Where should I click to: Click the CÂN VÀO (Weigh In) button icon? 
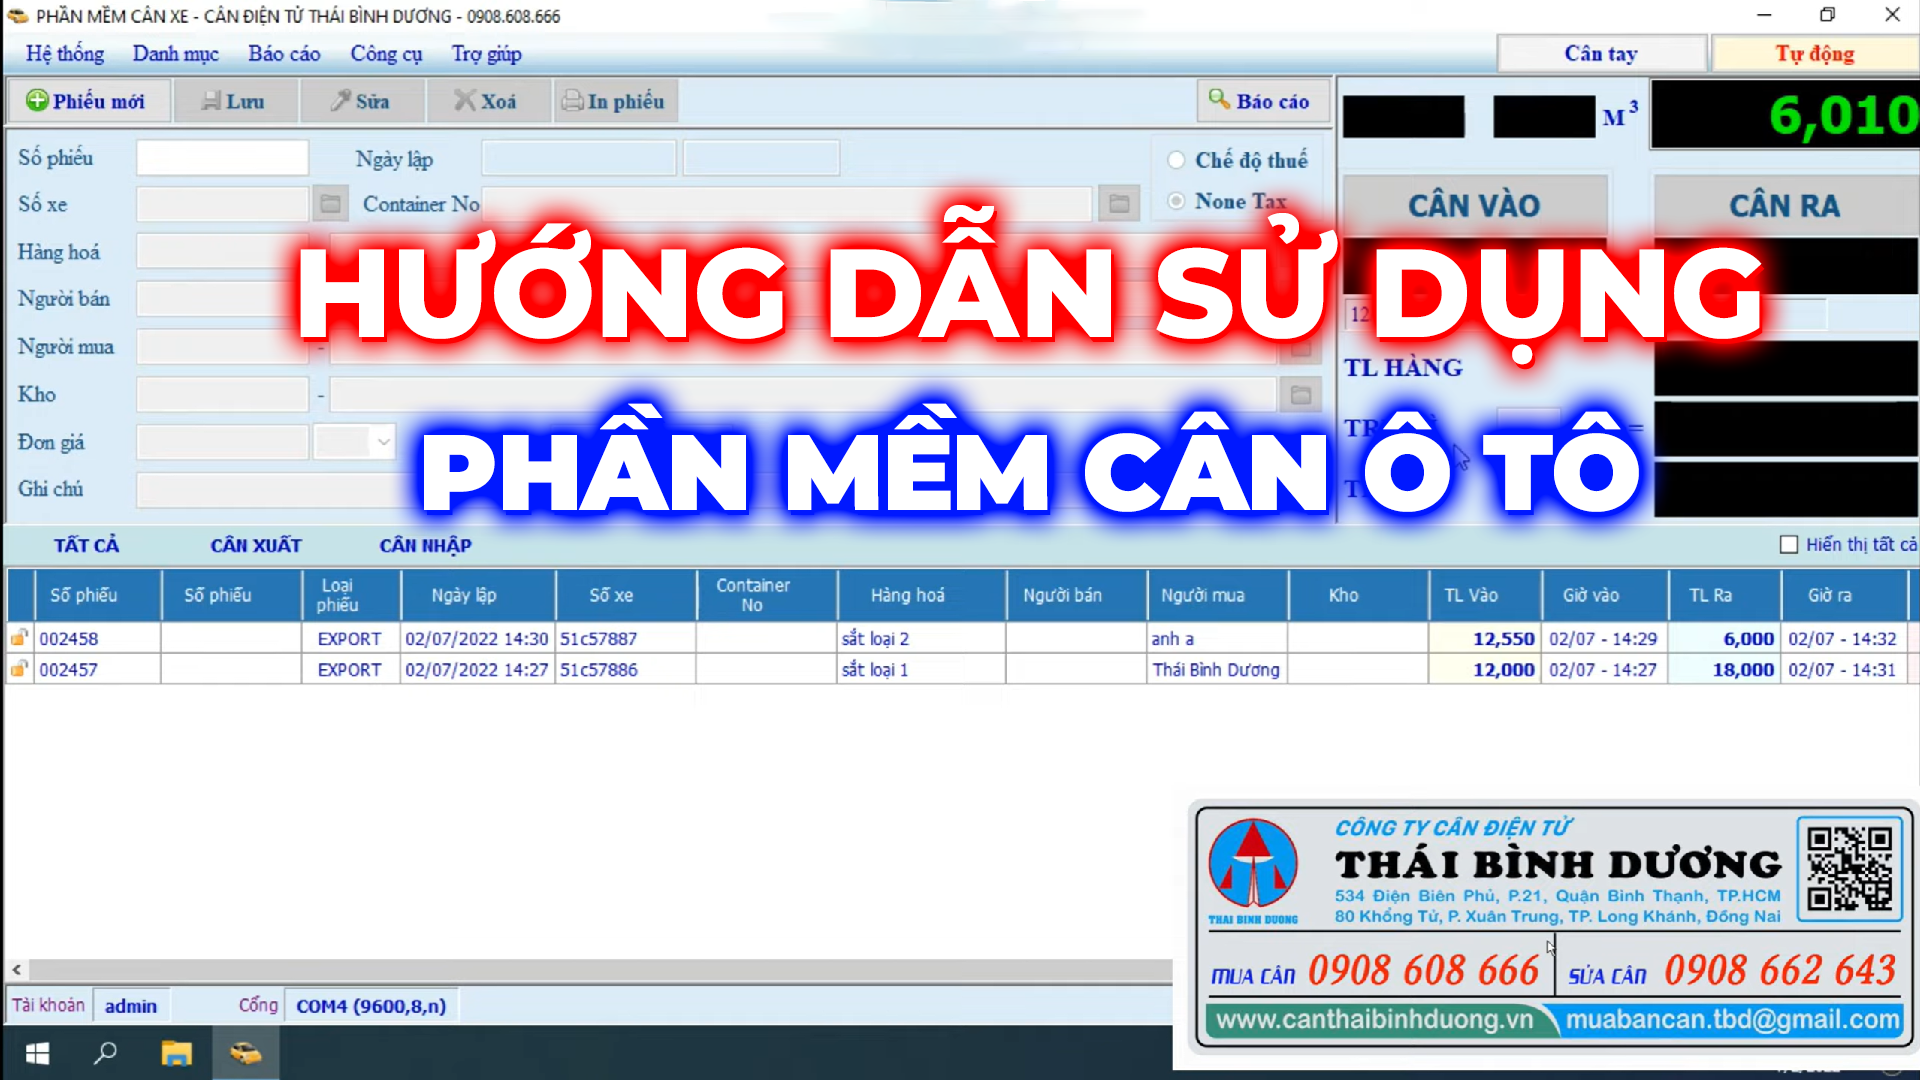tap(1474, 206)
